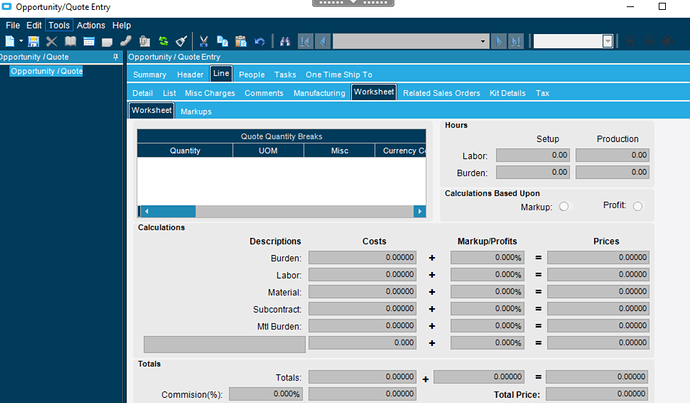Open the New icon dropdown arrow

pyautogui.click(x=21, y=41)
